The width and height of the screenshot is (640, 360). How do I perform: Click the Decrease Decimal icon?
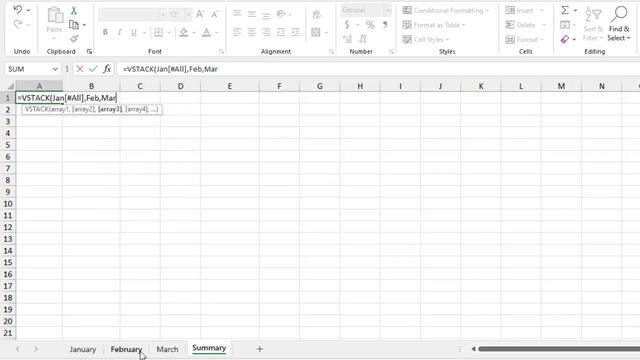point(362,39)
